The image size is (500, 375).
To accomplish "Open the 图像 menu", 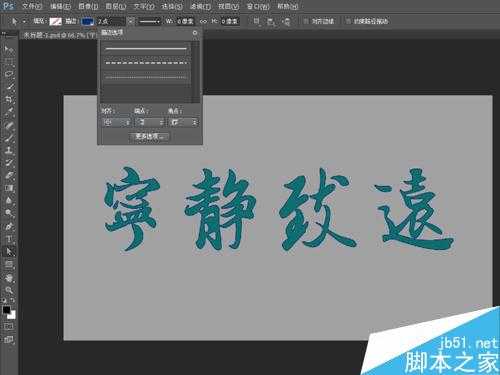I will [x=88, y=6].
